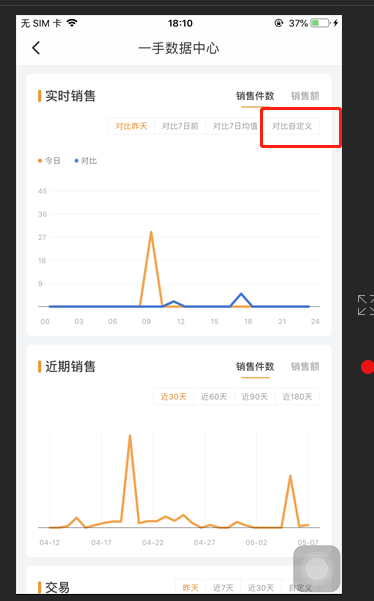Tap the battery icon in the status bar
This screenshot has width=374, height=601.
321,23
